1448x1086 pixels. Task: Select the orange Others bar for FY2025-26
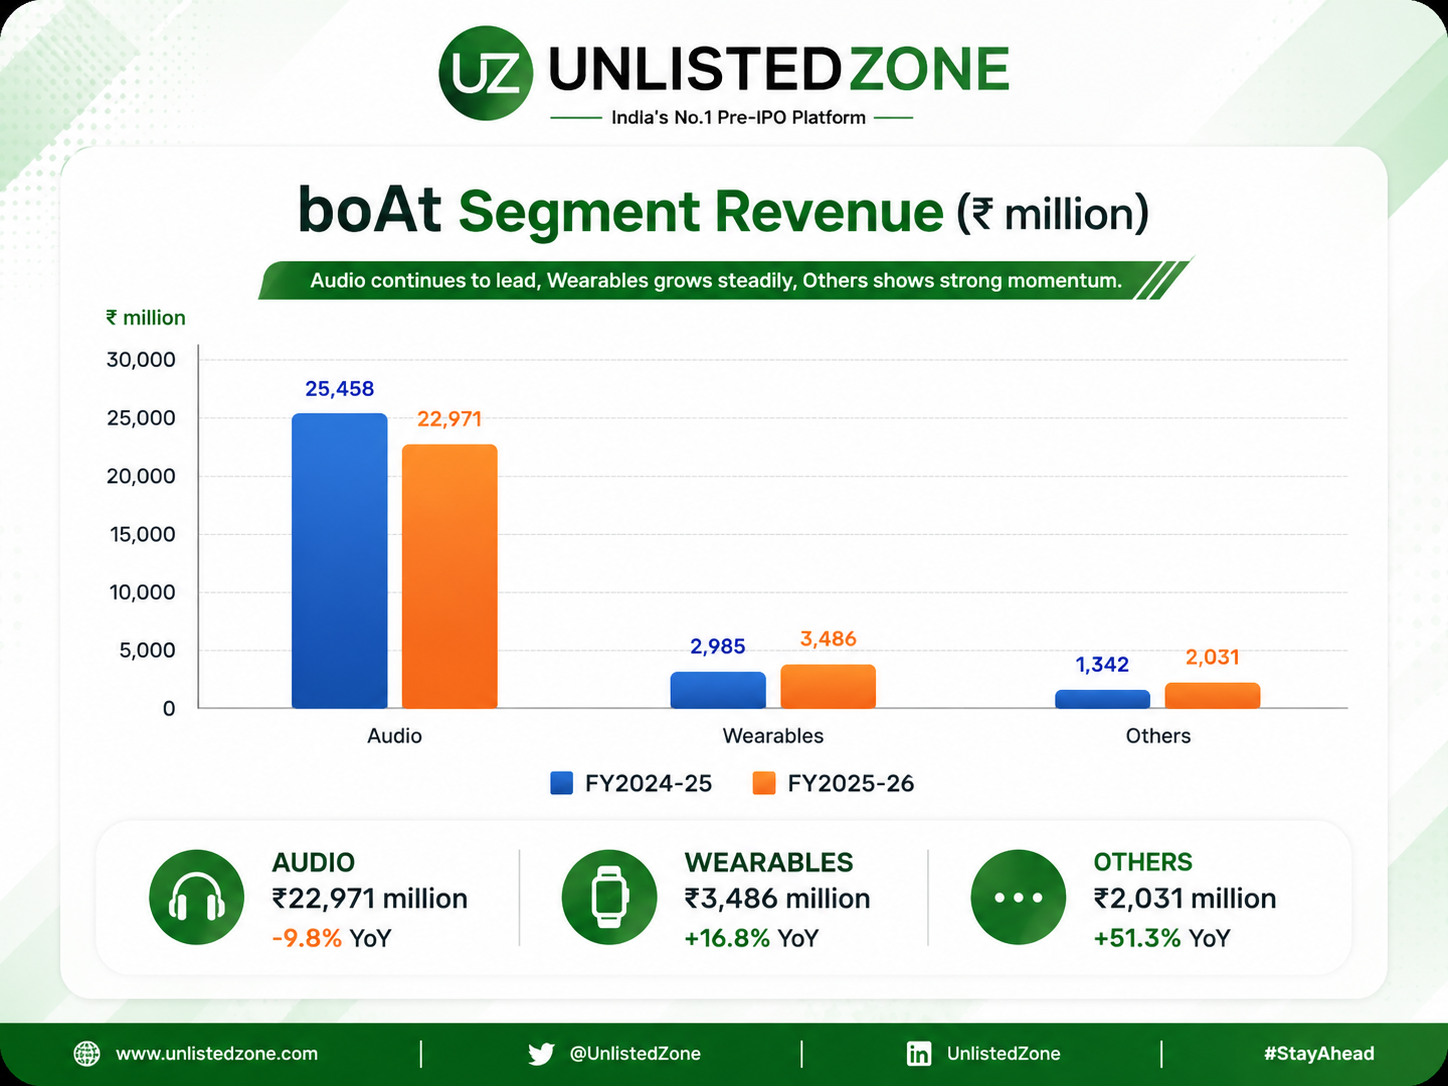pyautogui.click(x=1212, y=696)
